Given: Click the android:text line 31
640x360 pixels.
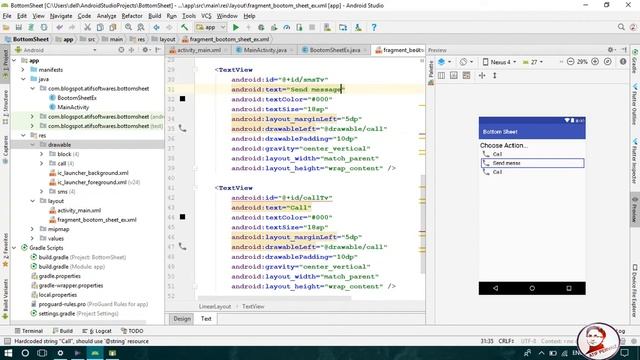Looking at the screenshot, I should 288,89.
